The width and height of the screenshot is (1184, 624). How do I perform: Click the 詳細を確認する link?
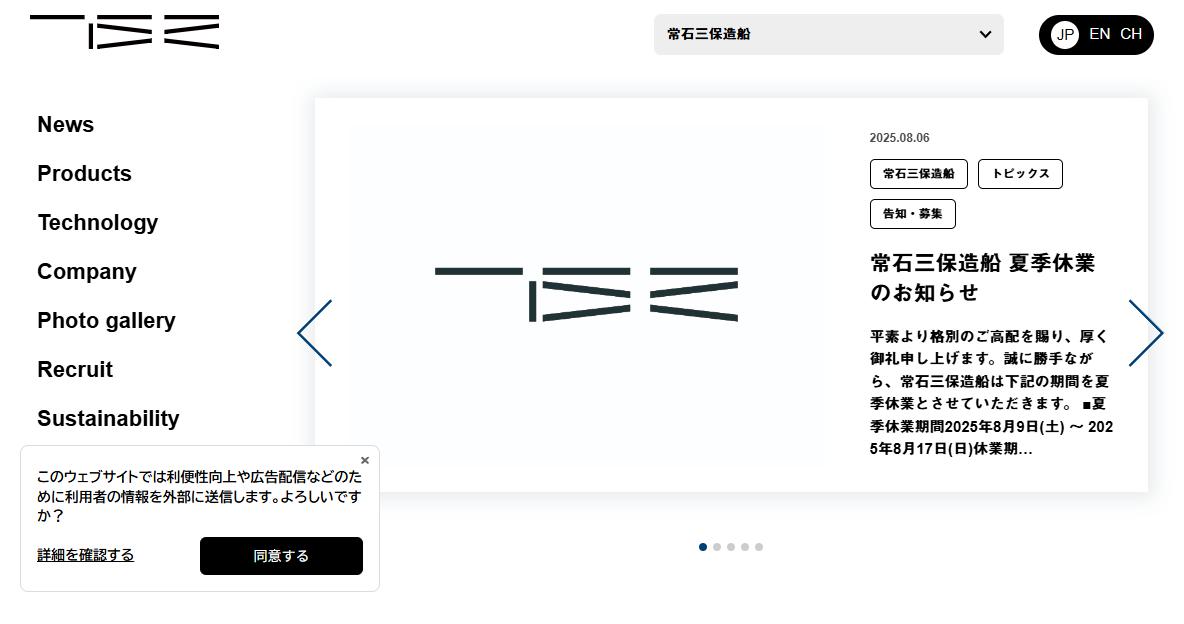pyautogui.click(x=85, y=555)
